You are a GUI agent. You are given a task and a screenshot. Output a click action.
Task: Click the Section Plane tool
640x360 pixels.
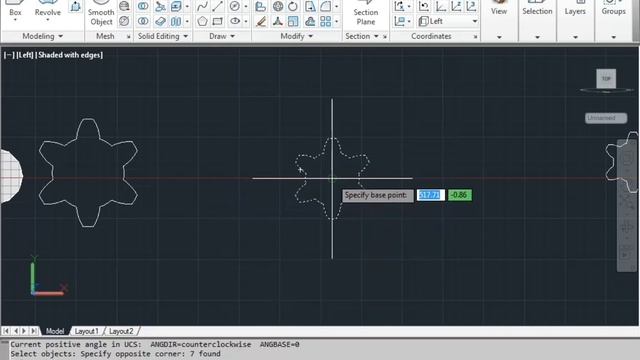(365, 13)
